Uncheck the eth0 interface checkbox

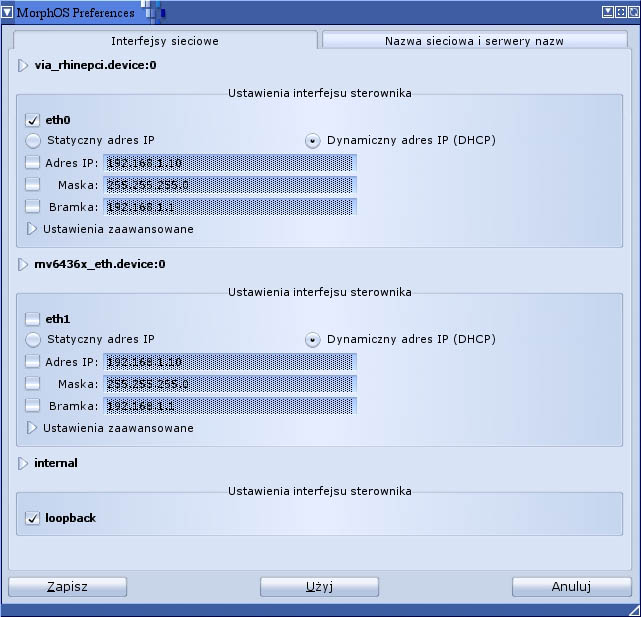(32, 120)
